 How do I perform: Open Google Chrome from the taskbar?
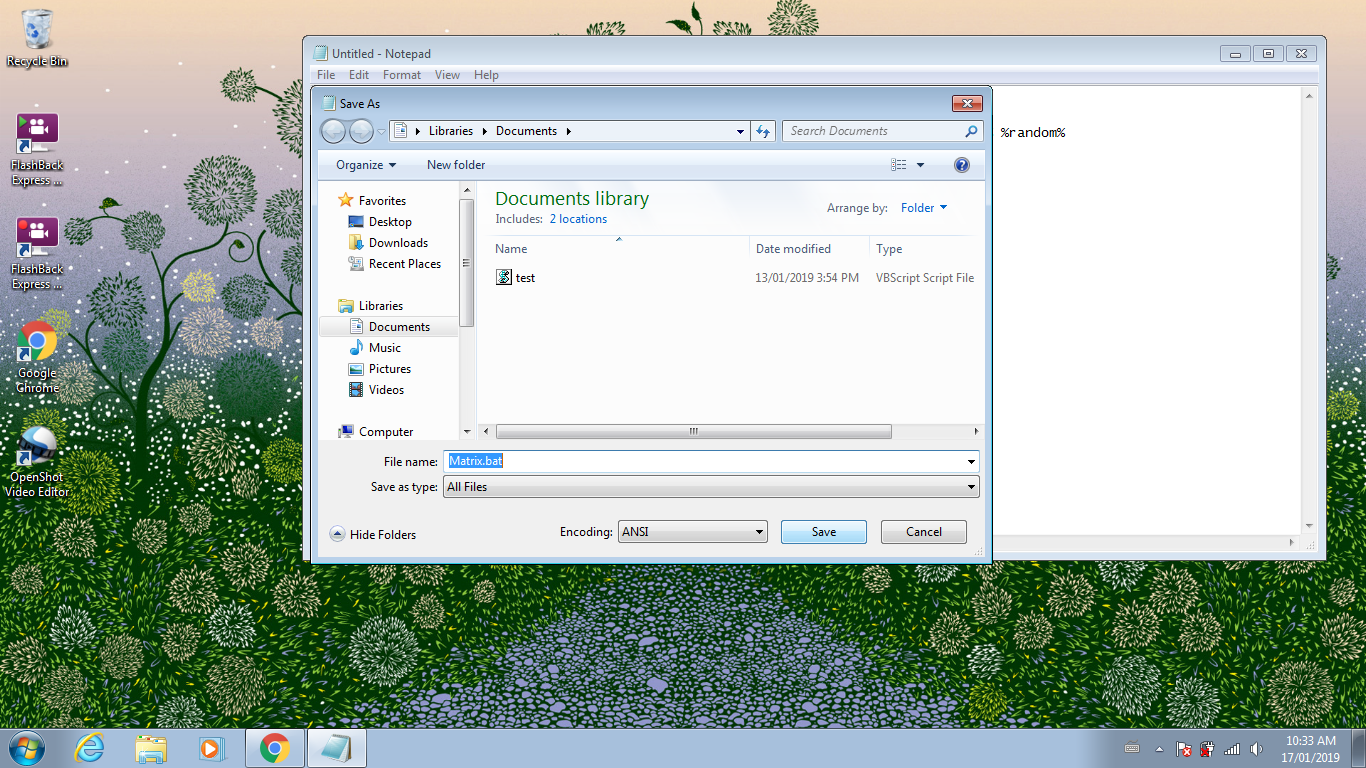coord(274,747)
